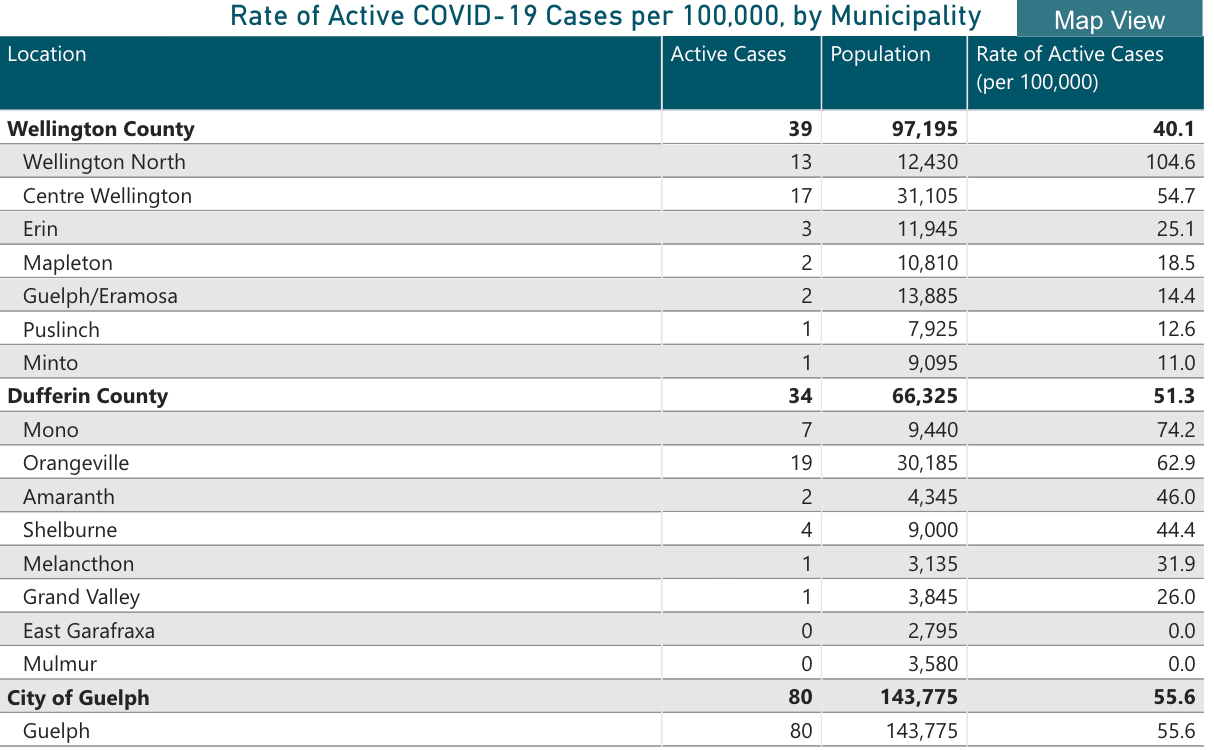The image size is (1214, 750).
Task: Click on Mapleton in the table
Action: [68, 263]
